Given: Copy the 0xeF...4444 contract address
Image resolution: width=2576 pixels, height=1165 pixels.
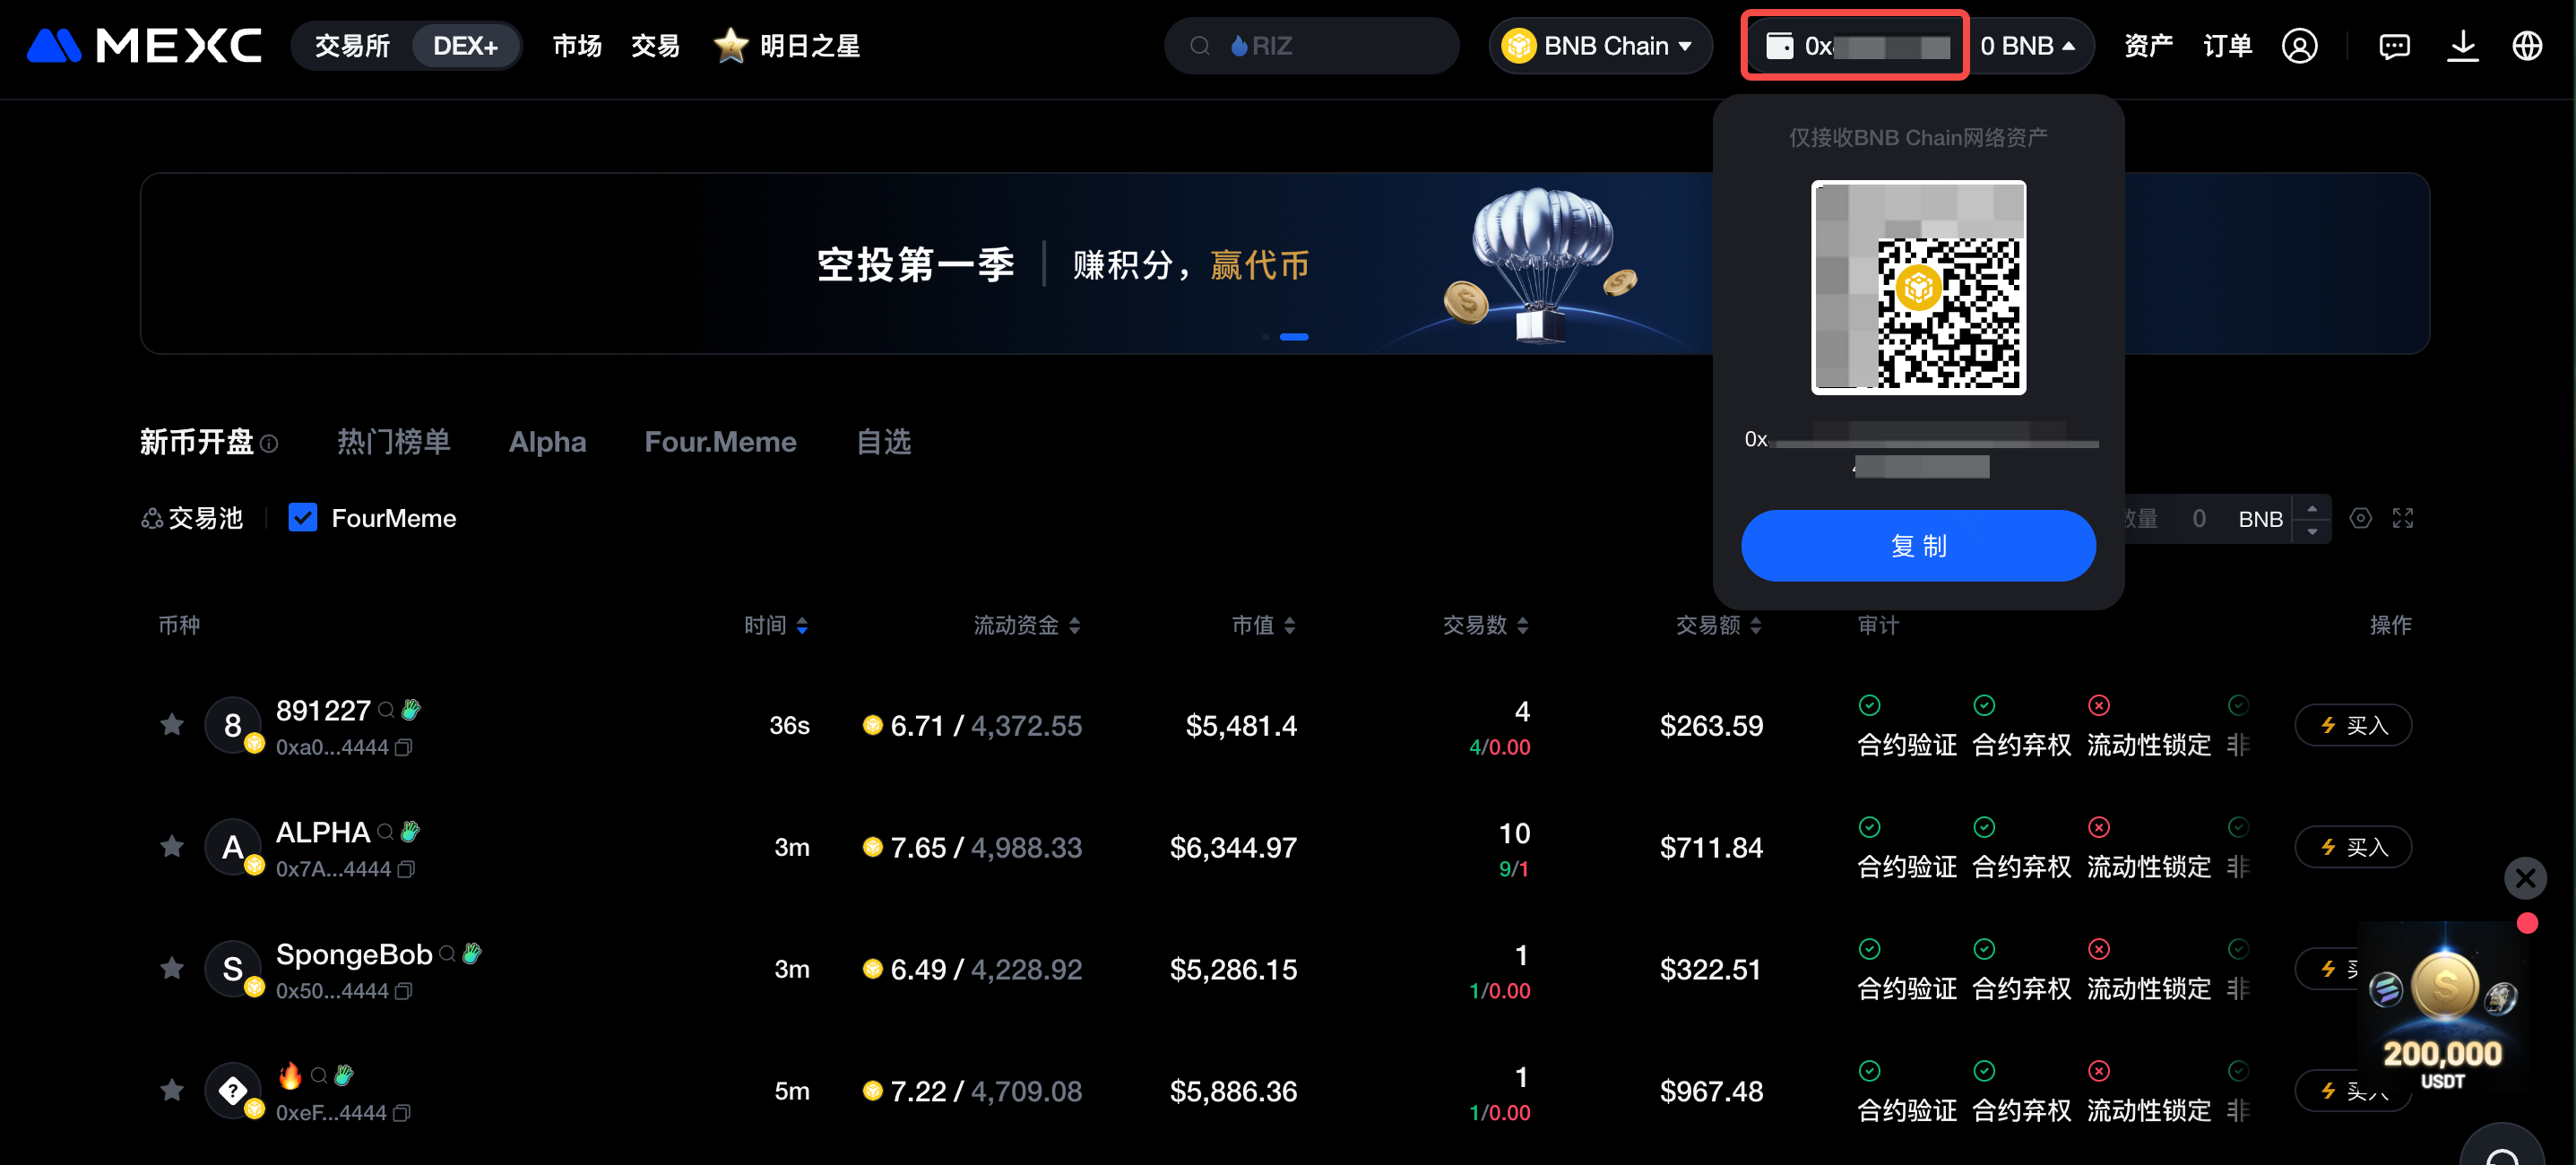Looking at the screenshot, I should tap(401, 1113).
